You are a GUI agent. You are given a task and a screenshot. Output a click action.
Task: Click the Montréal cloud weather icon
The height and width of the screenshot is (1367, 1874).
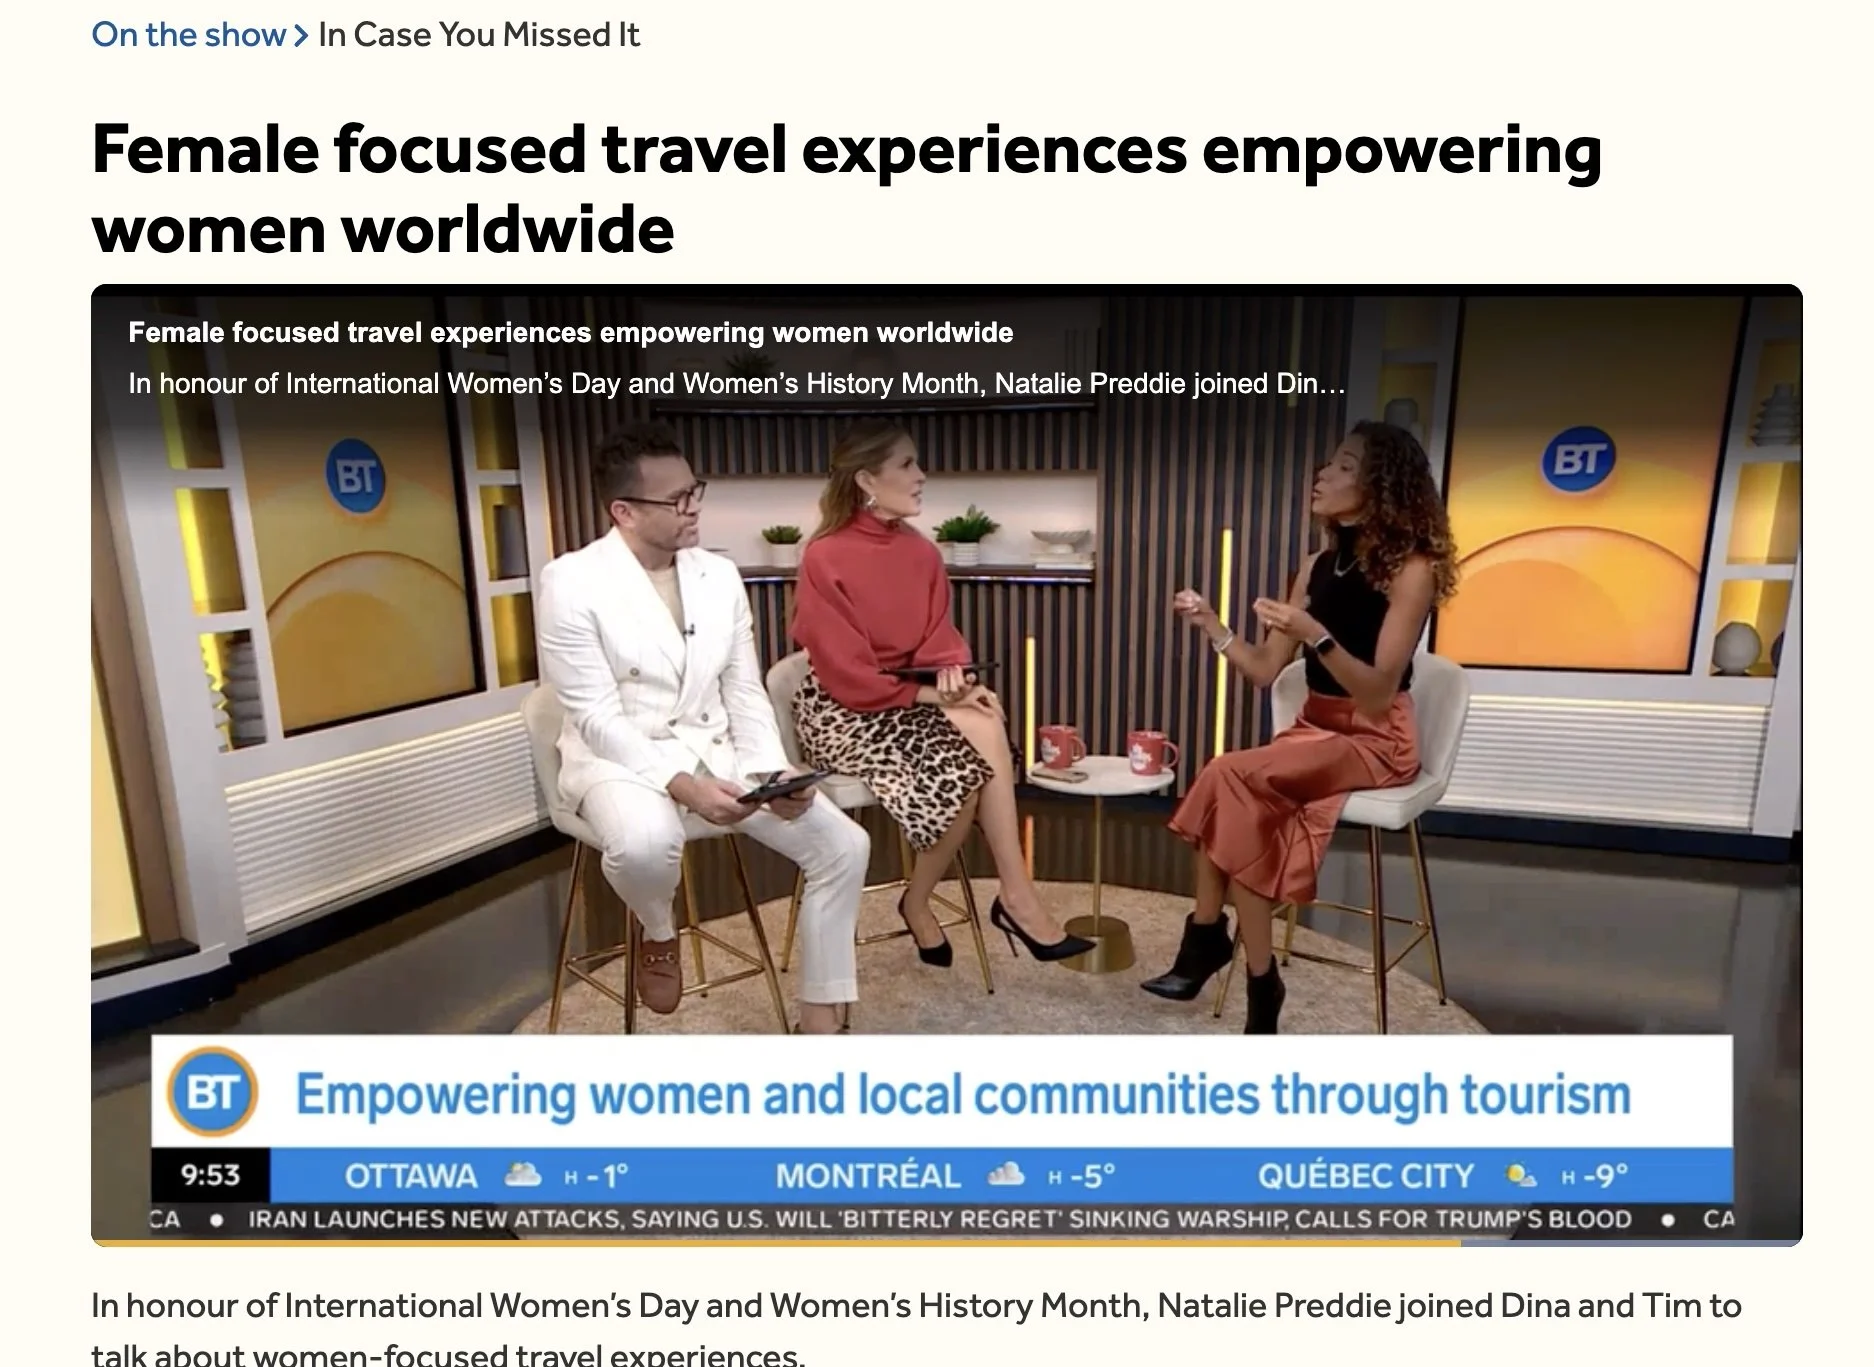tap(1006, 1174)
